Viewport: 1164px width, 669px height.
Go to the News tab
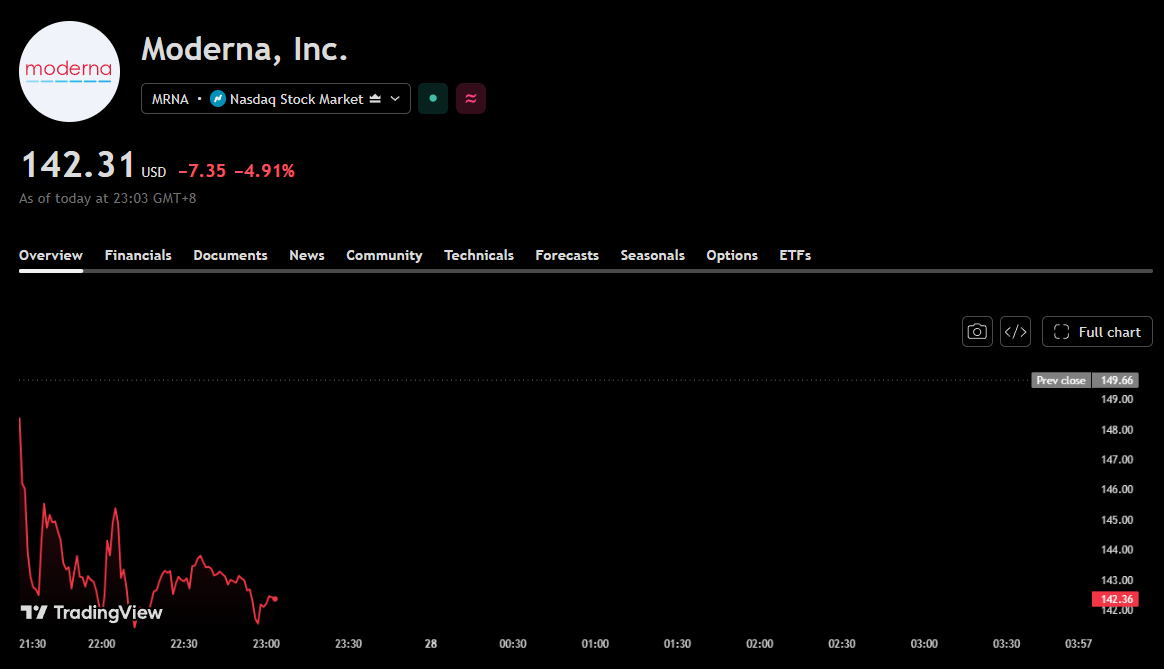click(307, 255)
